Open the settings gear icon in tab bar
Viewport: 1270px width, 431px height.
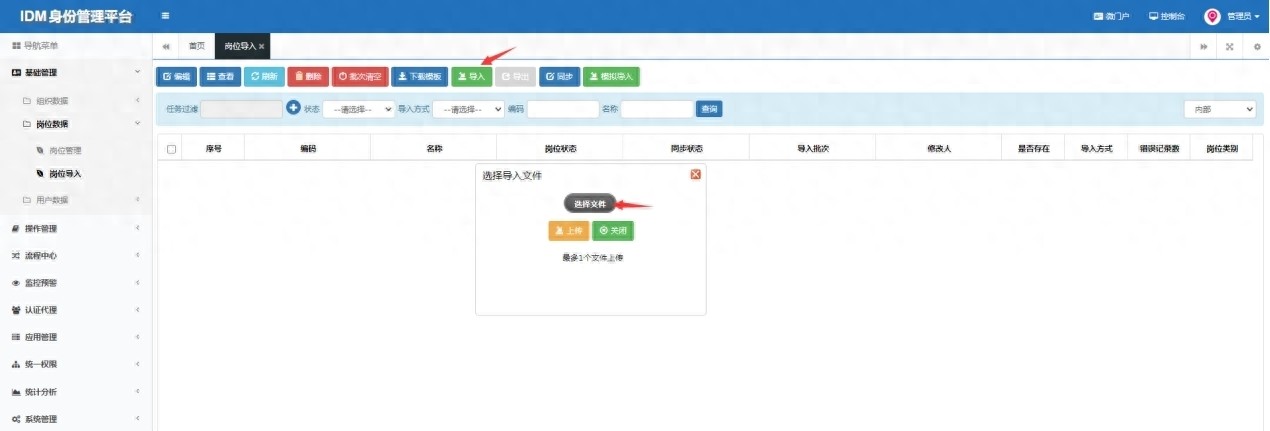pyautogui.click(x=1257, y=47)
